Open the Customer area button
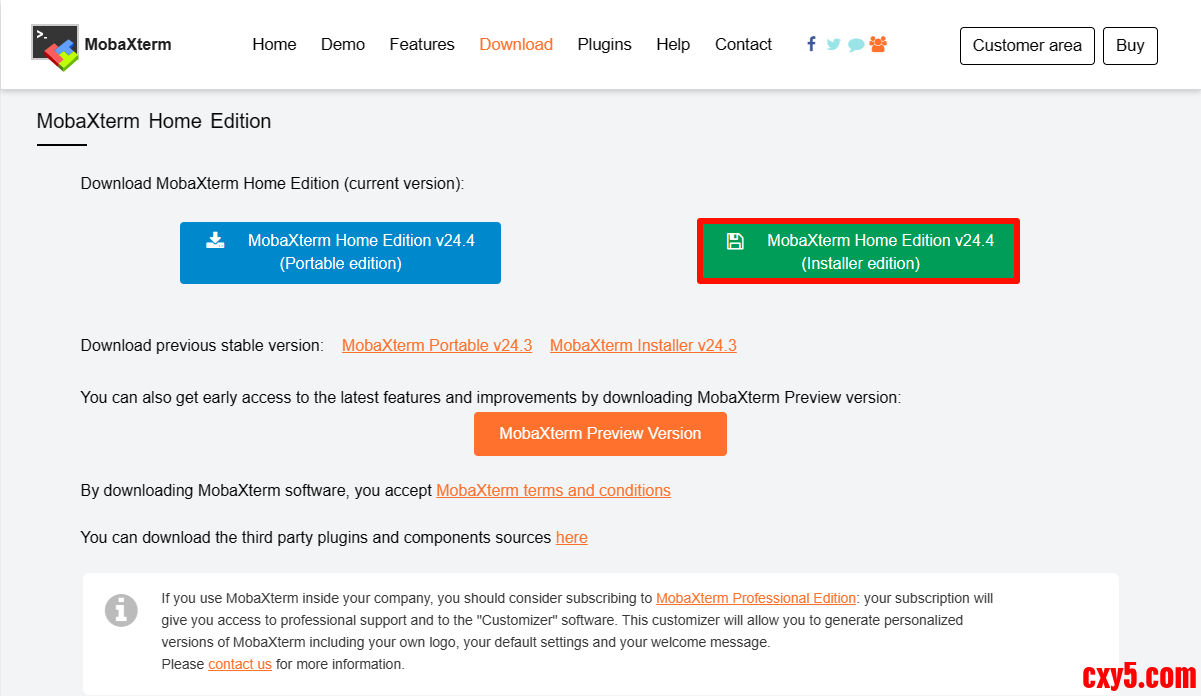Screen dimensions: 1201x696 coord(1027,46)
